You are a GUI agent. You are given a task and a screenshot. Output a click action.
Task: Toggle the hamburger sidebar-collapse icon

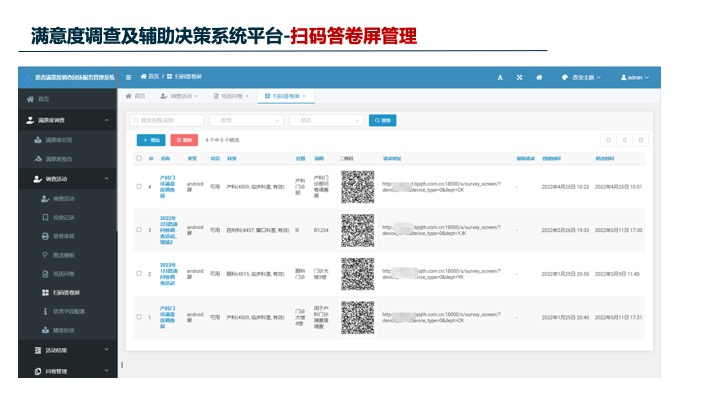click(x=129, y=77)
